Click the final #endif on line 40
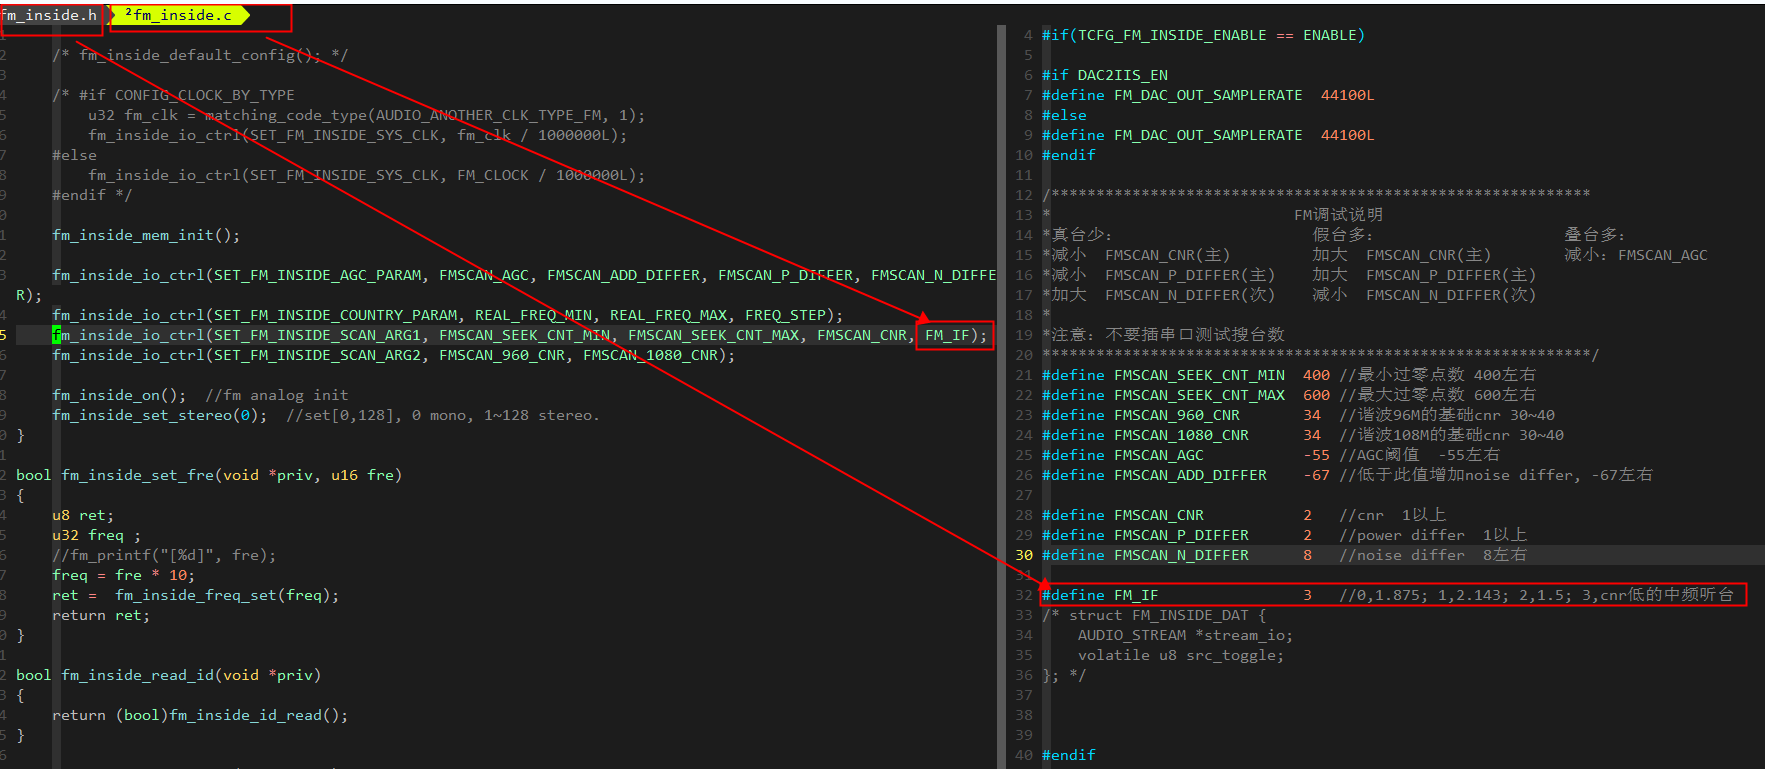Image resolution: width=1765 pixels, height=769 pixels. [x=1068, y=755]
